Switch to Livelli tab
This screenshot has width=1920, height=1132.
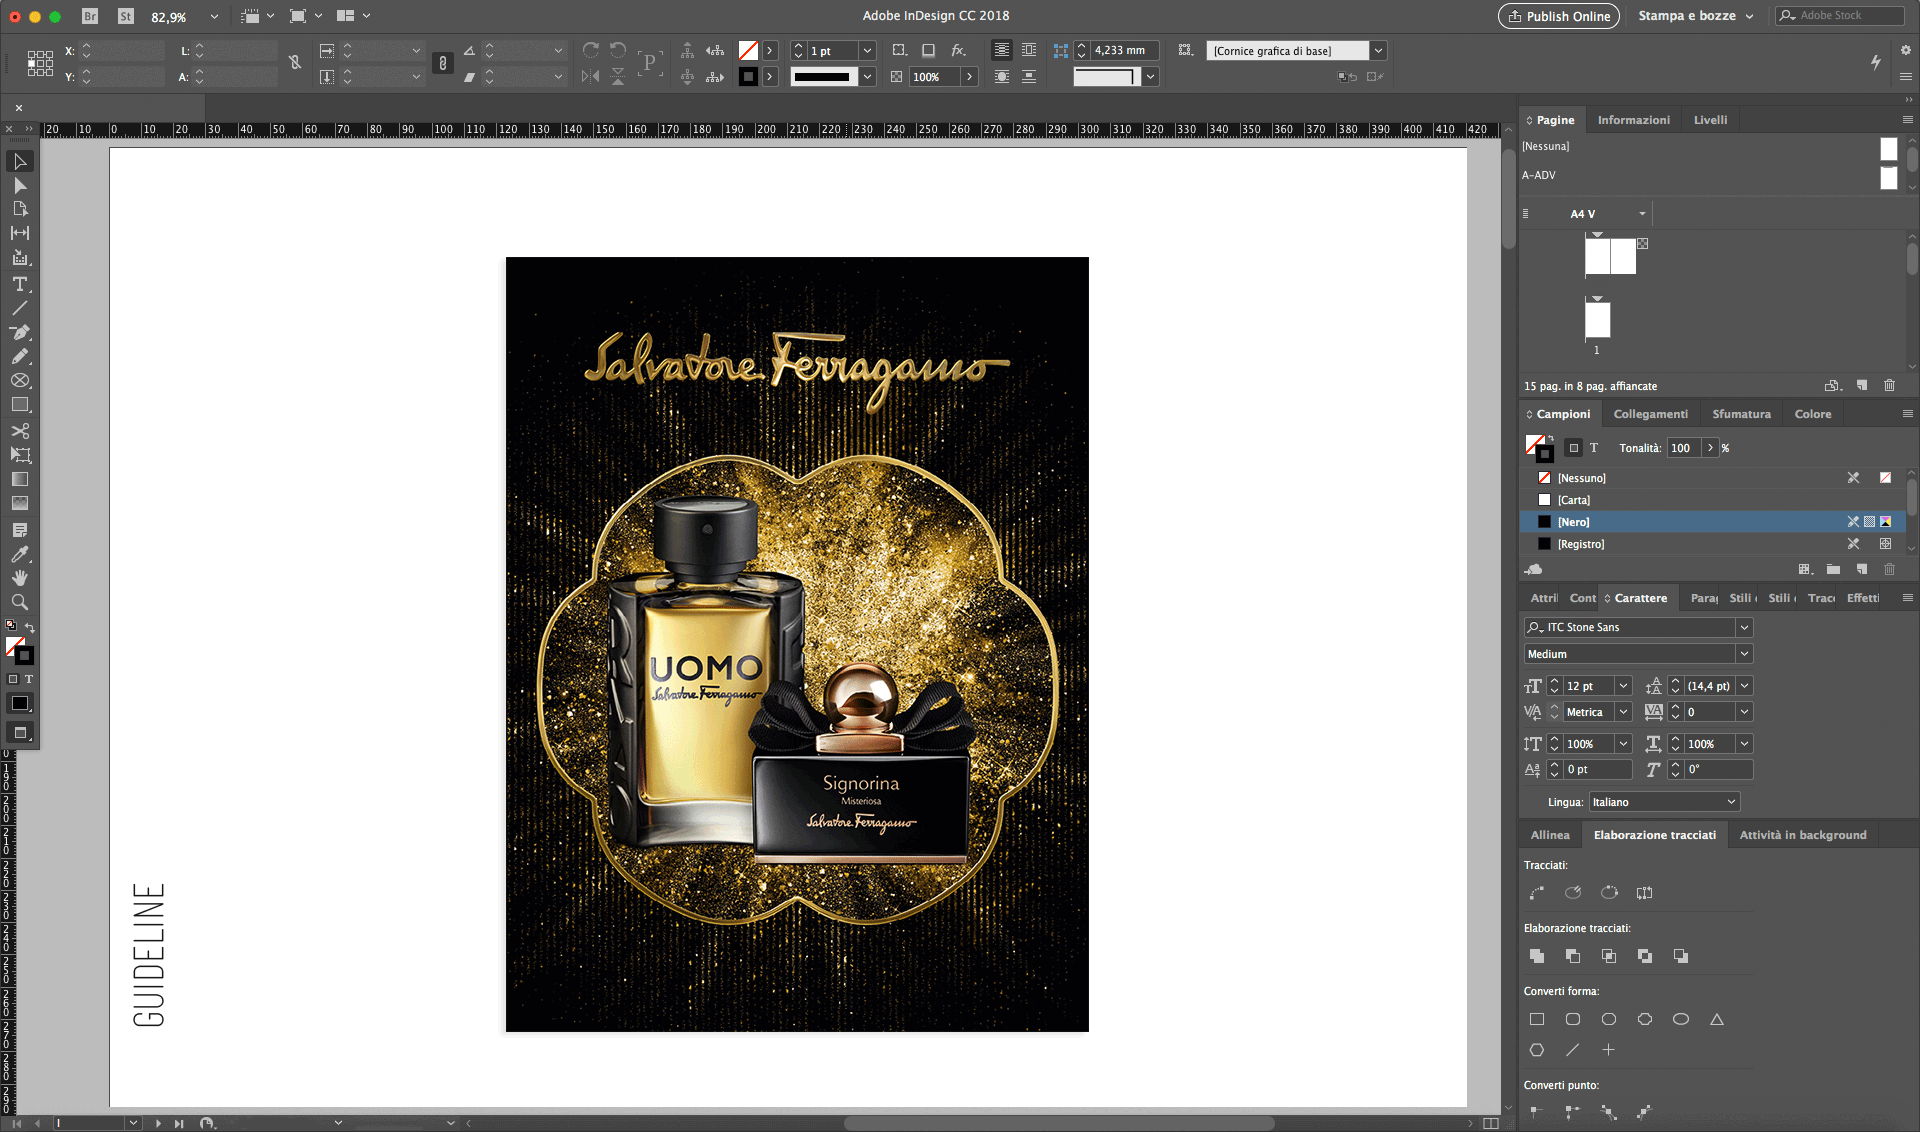(x=1710, y=120)
